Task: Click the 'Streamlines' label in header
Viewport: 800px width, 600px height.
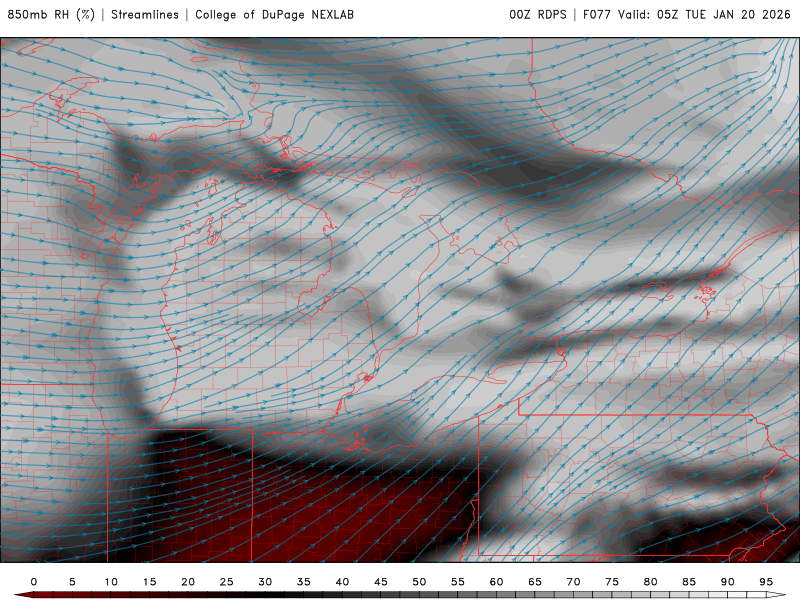Action: pos(145,15)
